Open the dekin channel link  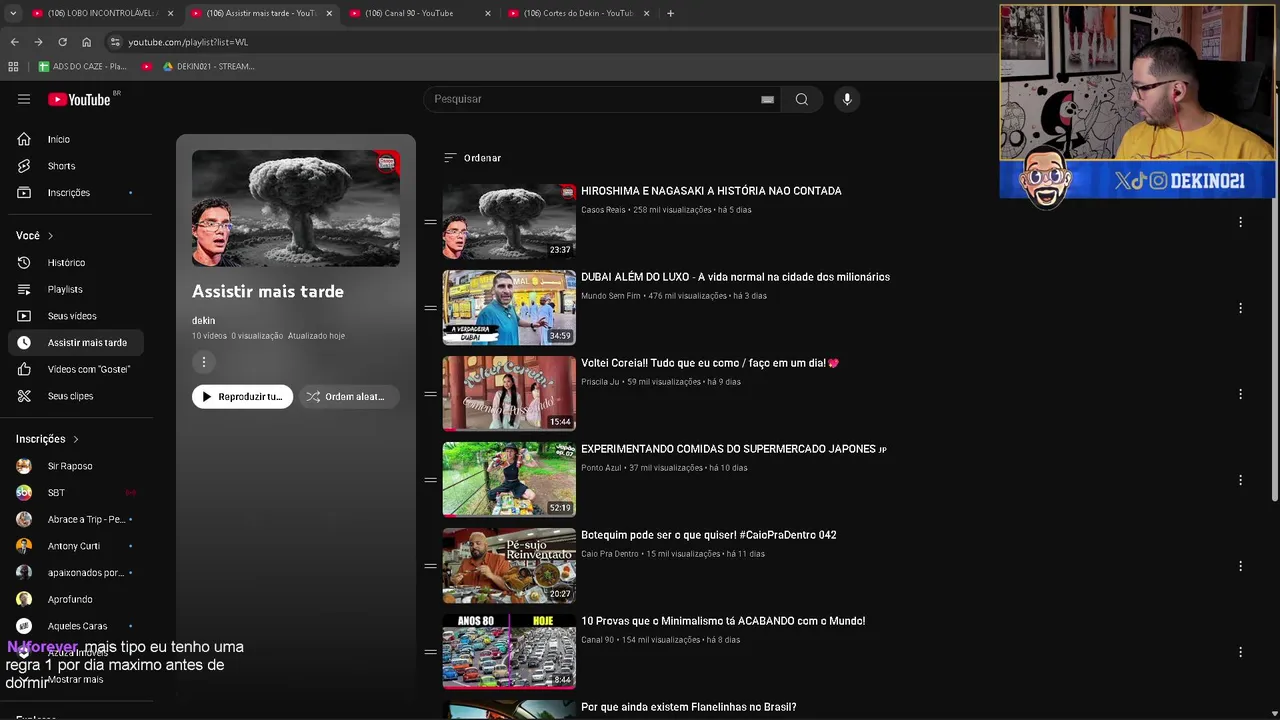click(203, 320)
